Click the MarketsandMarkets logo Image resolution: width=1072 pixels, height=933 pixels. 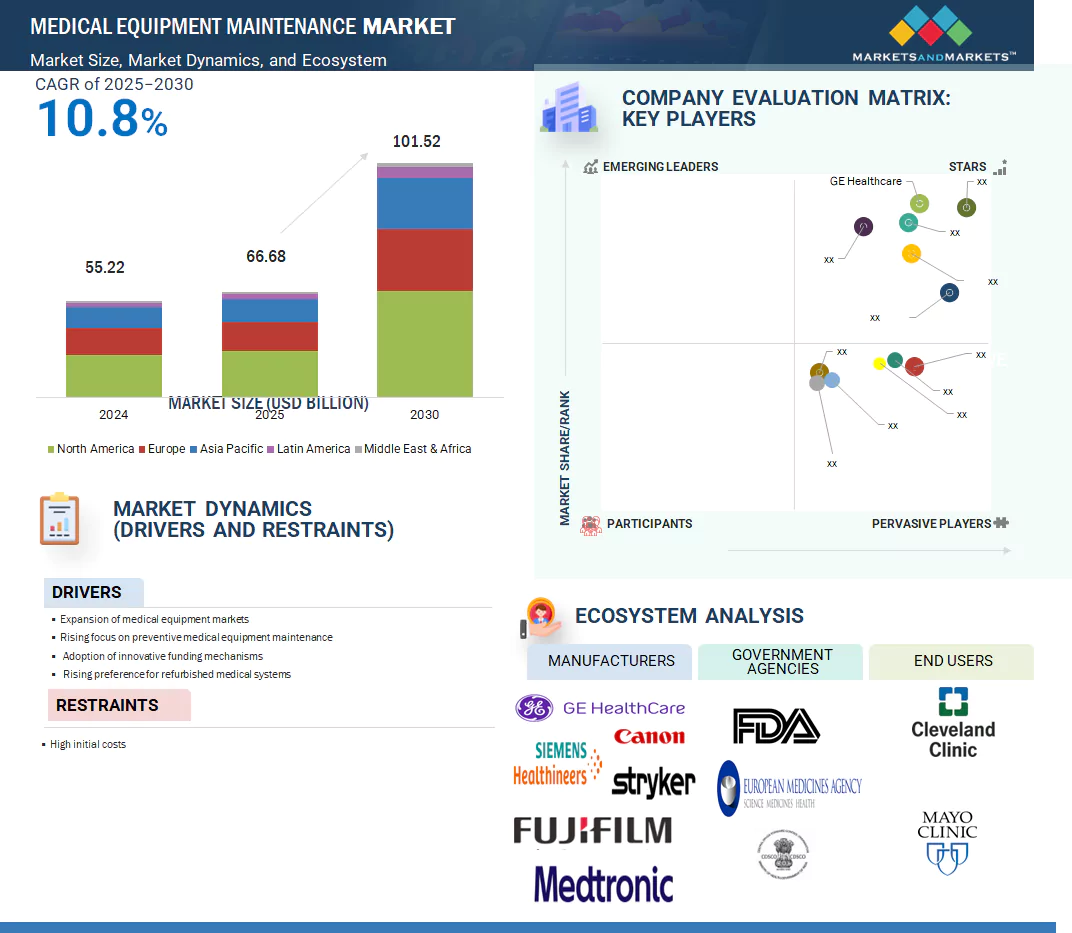(933, 34)
